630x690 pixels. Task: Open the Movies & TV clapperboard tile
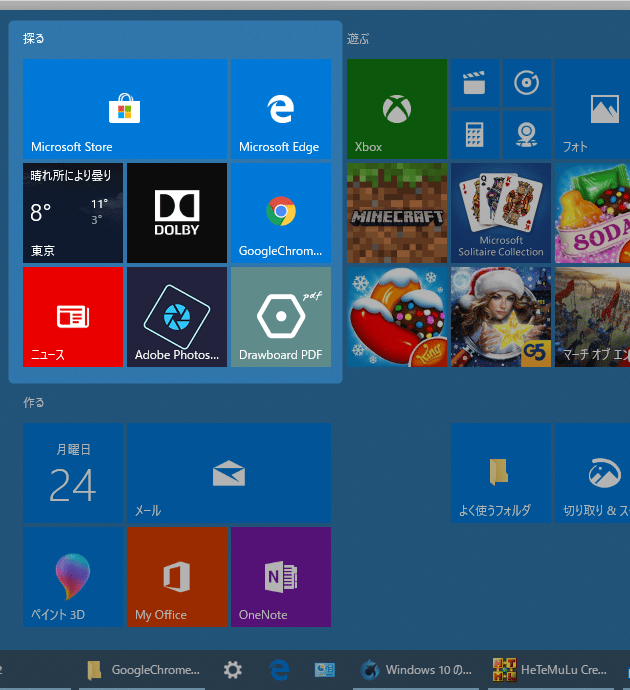(475, 83)
